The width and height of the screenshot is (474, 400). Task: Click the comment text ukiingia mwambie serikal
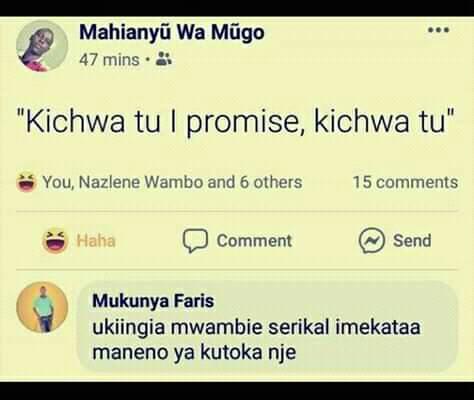pos(256,327)
